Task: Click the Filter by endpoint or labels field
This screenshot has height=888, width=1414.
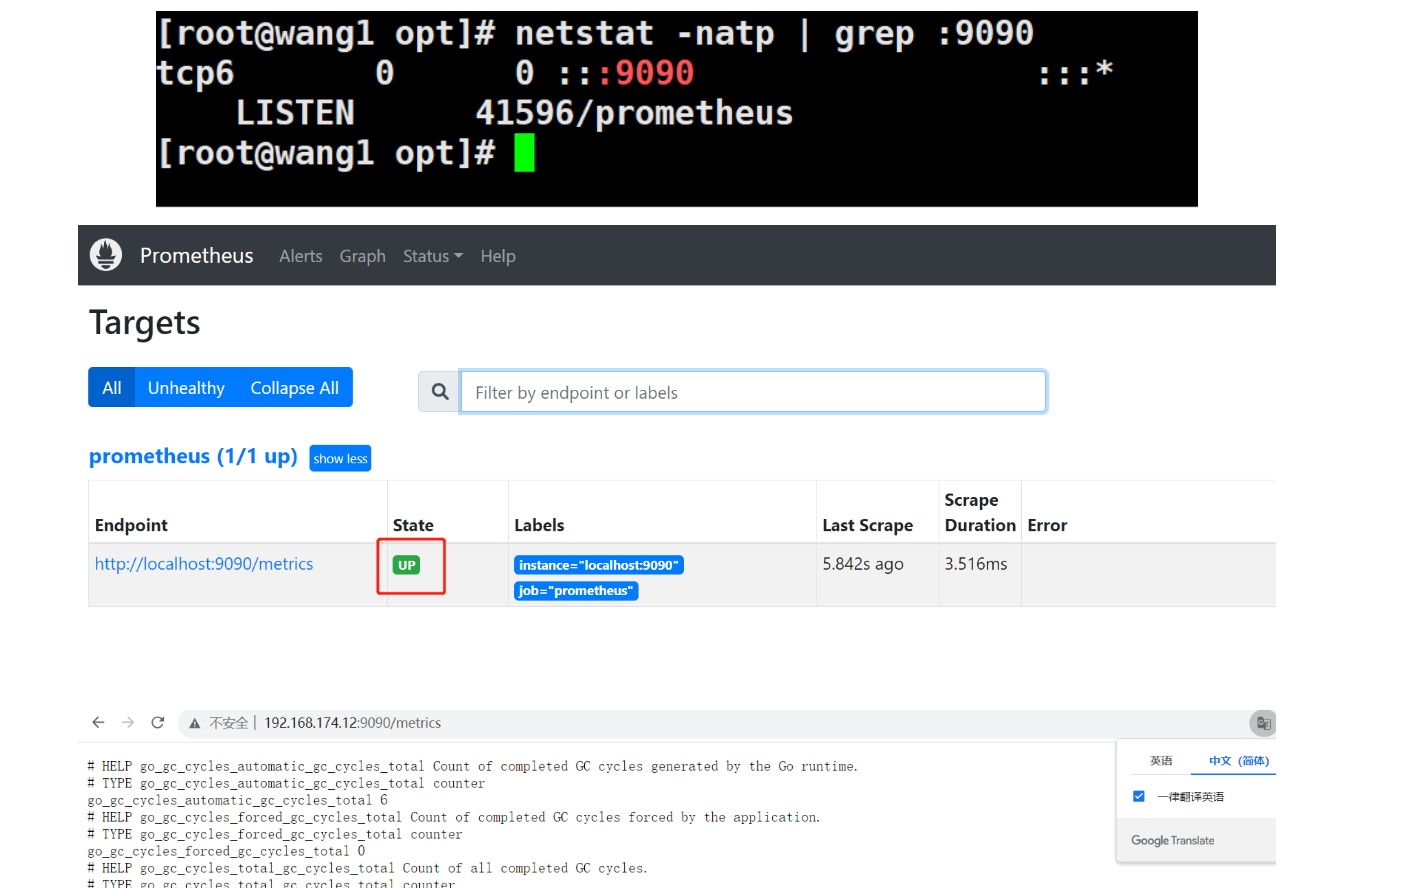Action: (753, 392)
